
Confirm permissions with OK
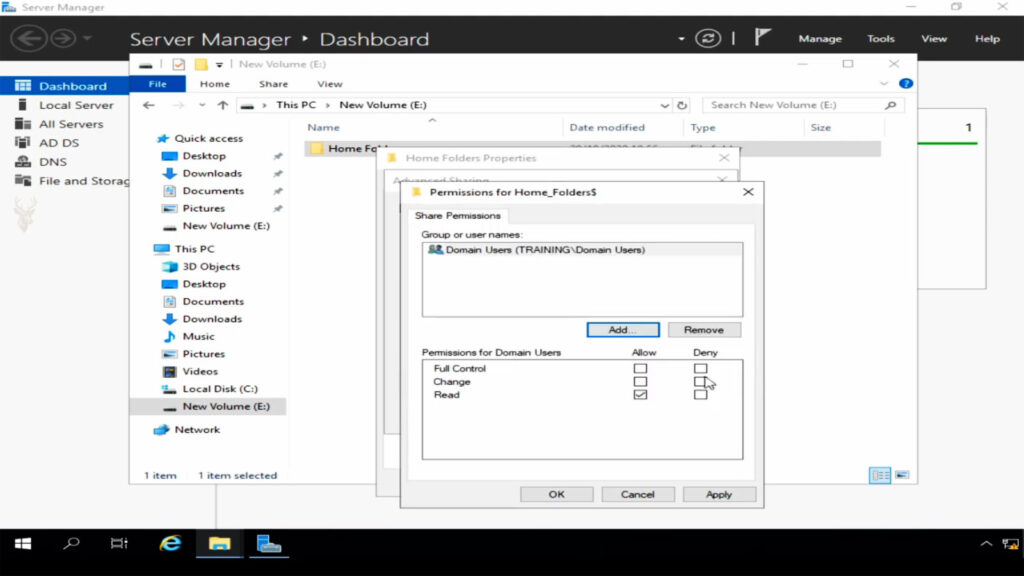(556, 494)
